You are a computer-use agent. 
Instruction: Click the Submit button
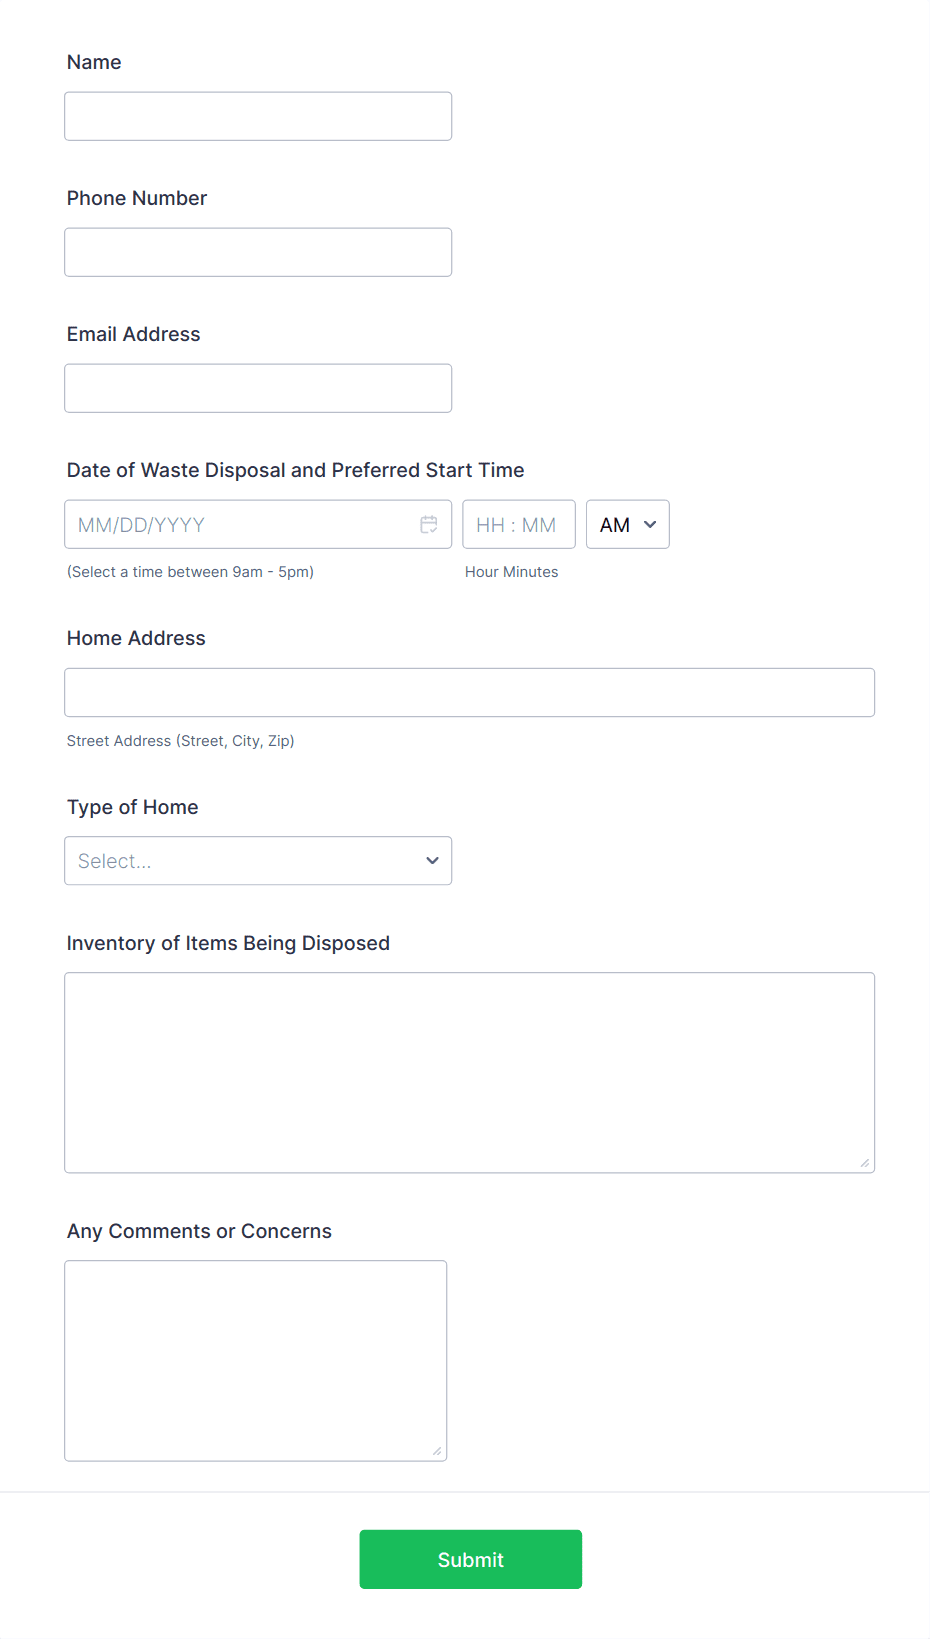pyautogui.click(x=470, y=1559)
